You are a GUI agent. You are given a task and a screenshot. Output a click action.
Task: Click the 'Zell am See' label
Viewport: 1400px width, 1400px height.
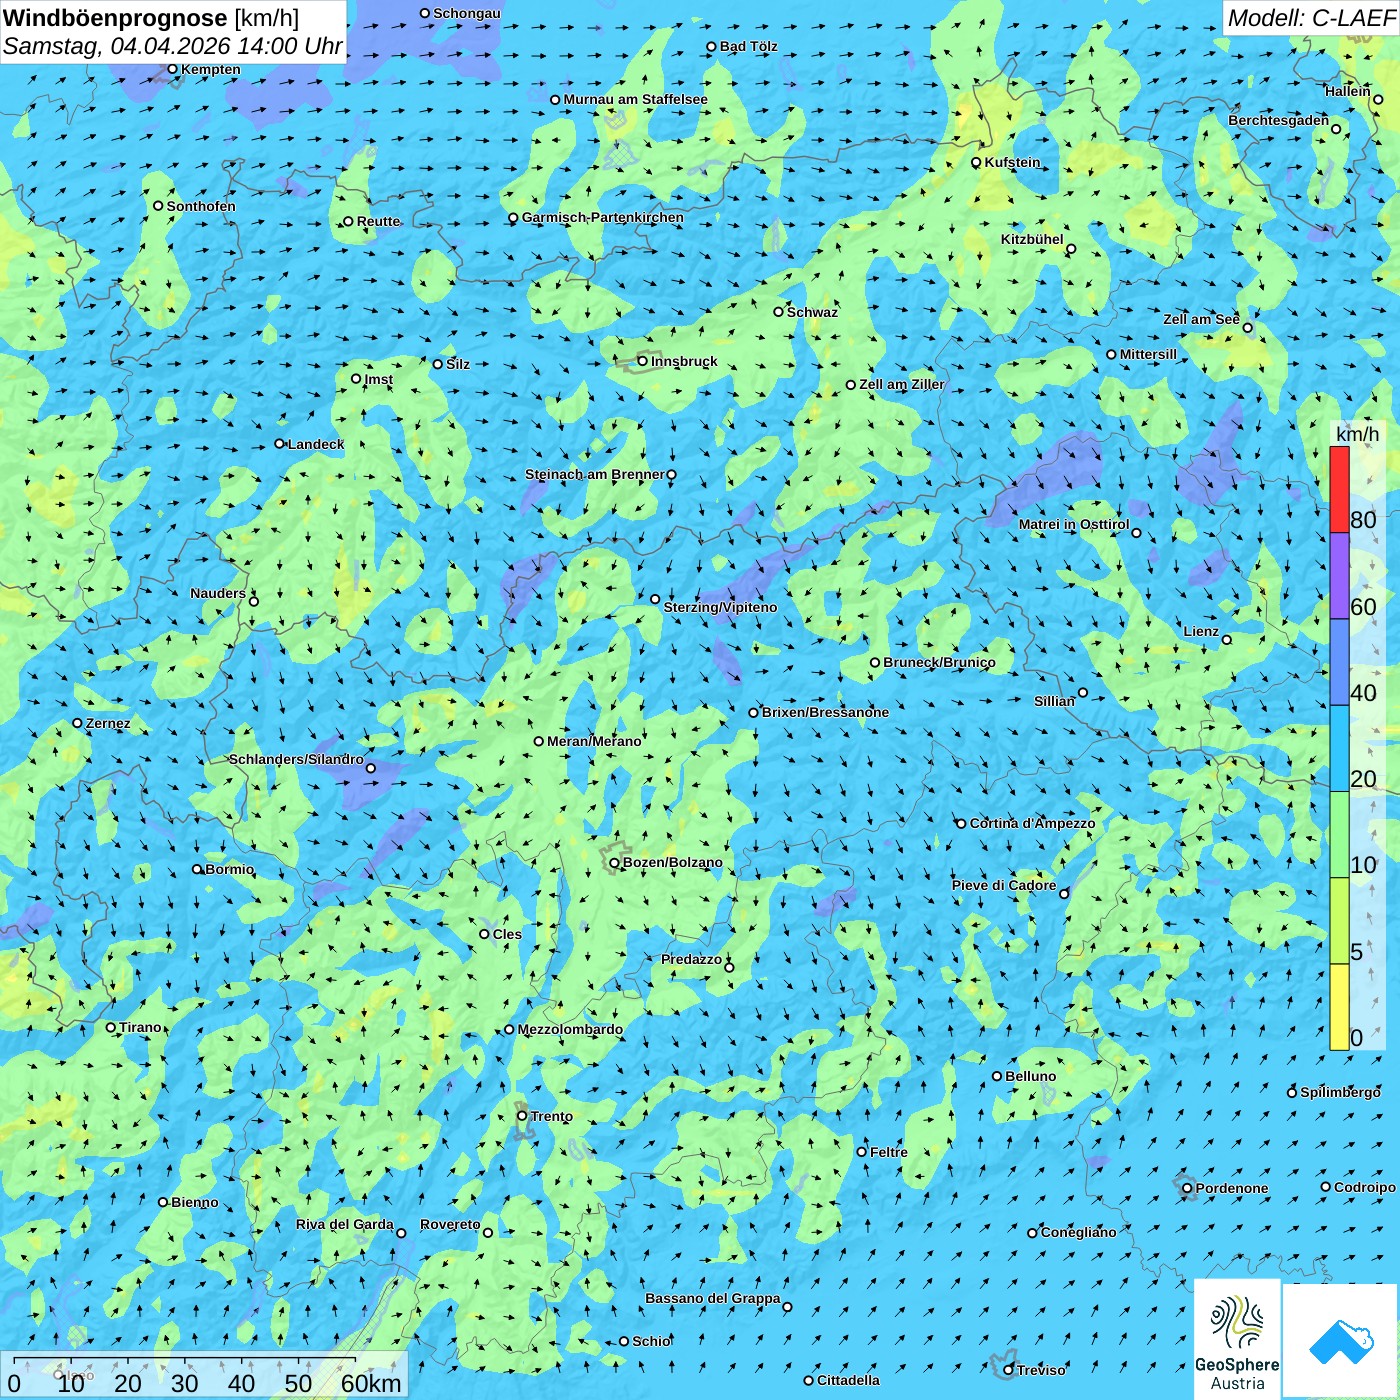1201,319
